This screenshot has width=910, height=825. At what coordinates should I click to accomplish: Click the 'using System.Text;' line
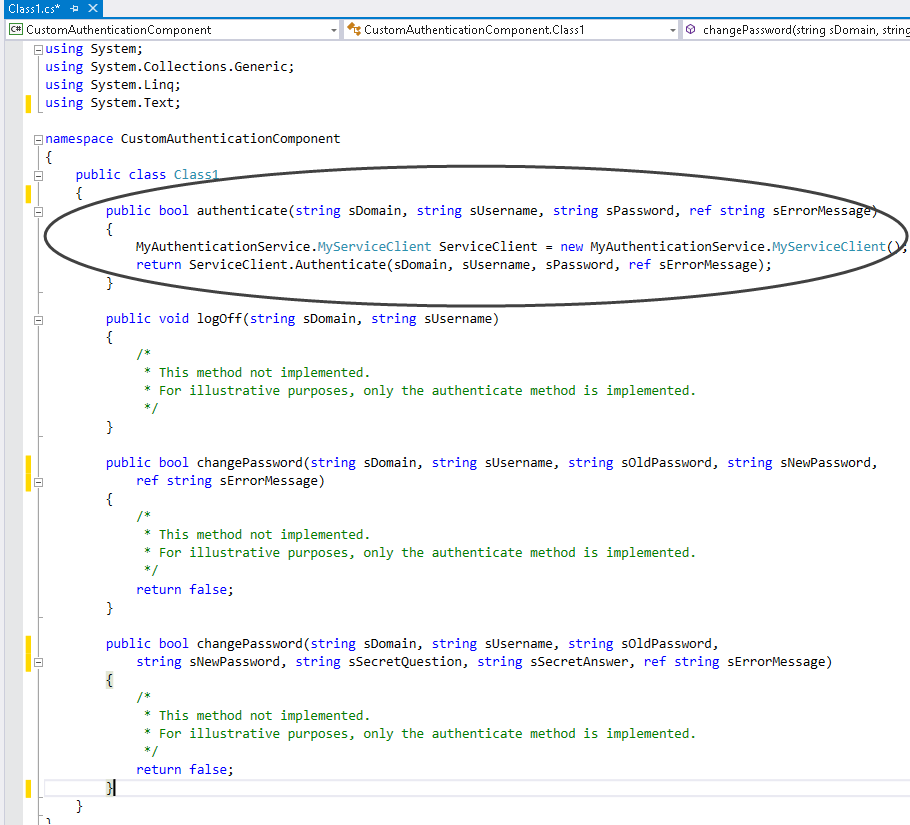point(113,103)
